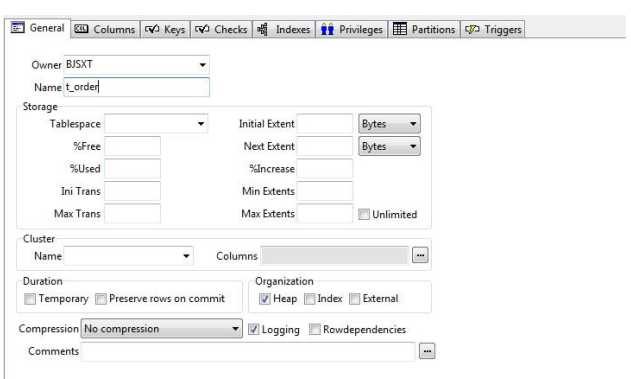Image resolution: width=631 pixels, height=379 pixels.
Task: Enable the Rowdependencies checkbox
Action: coord(315,329)
